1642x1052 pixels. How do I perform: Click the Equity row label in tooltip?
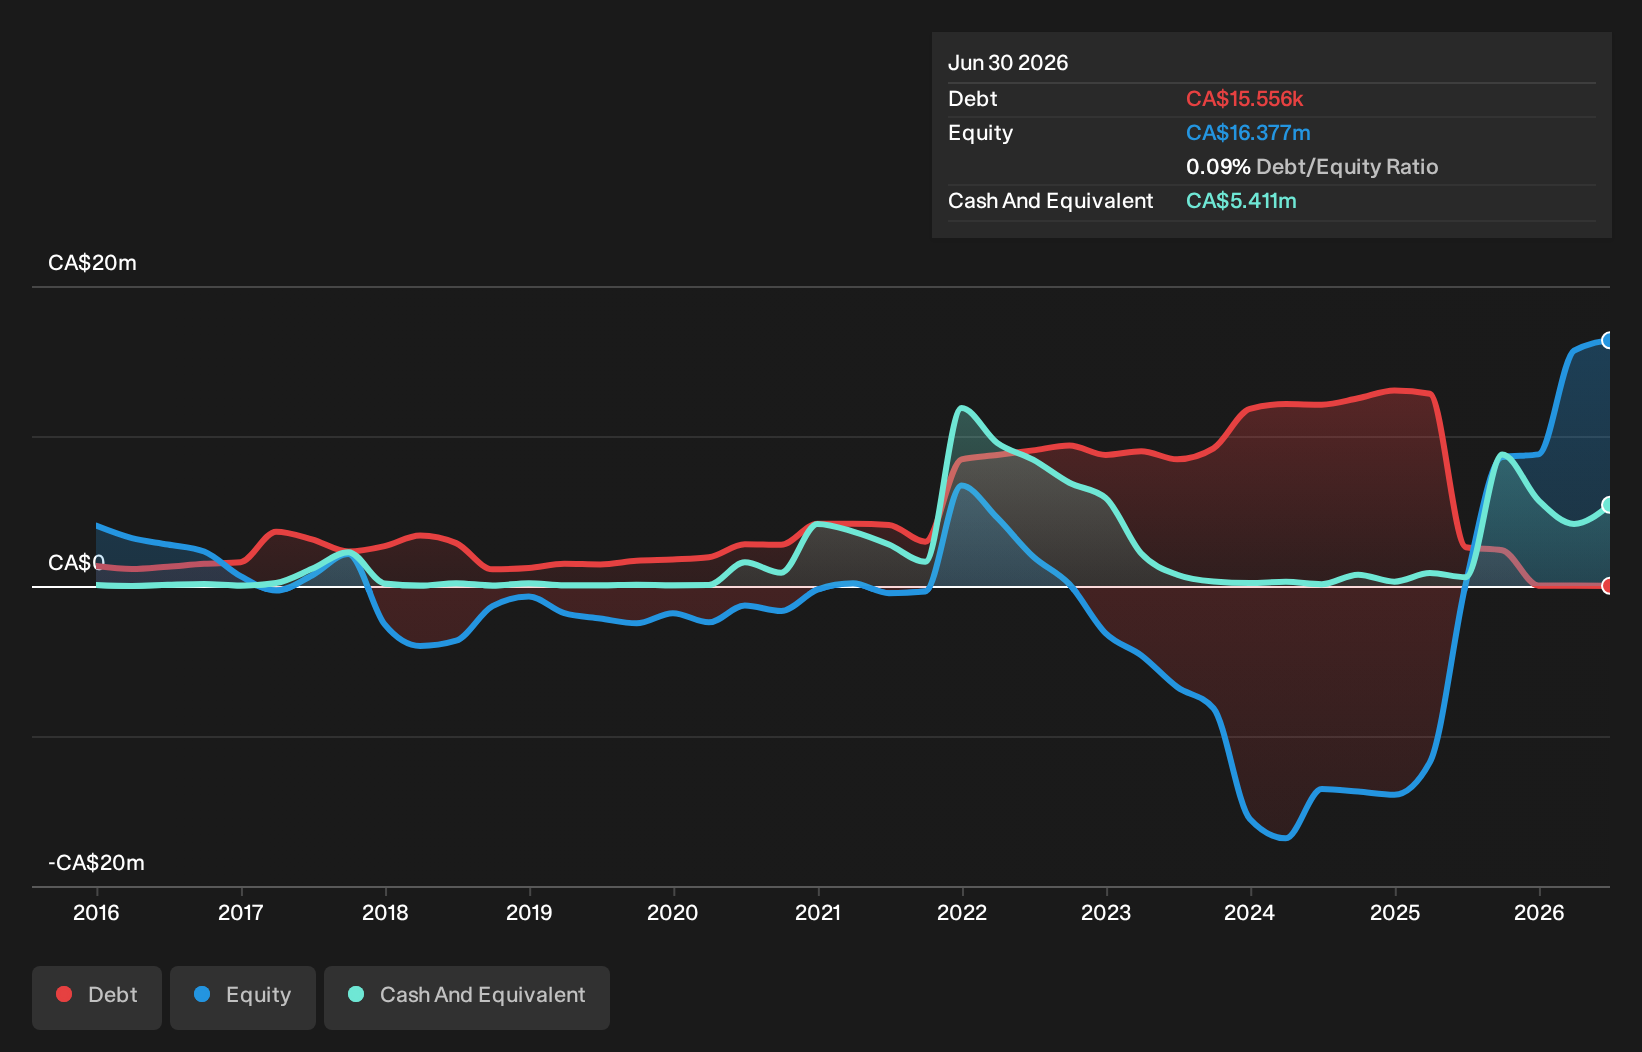(980, 133)
